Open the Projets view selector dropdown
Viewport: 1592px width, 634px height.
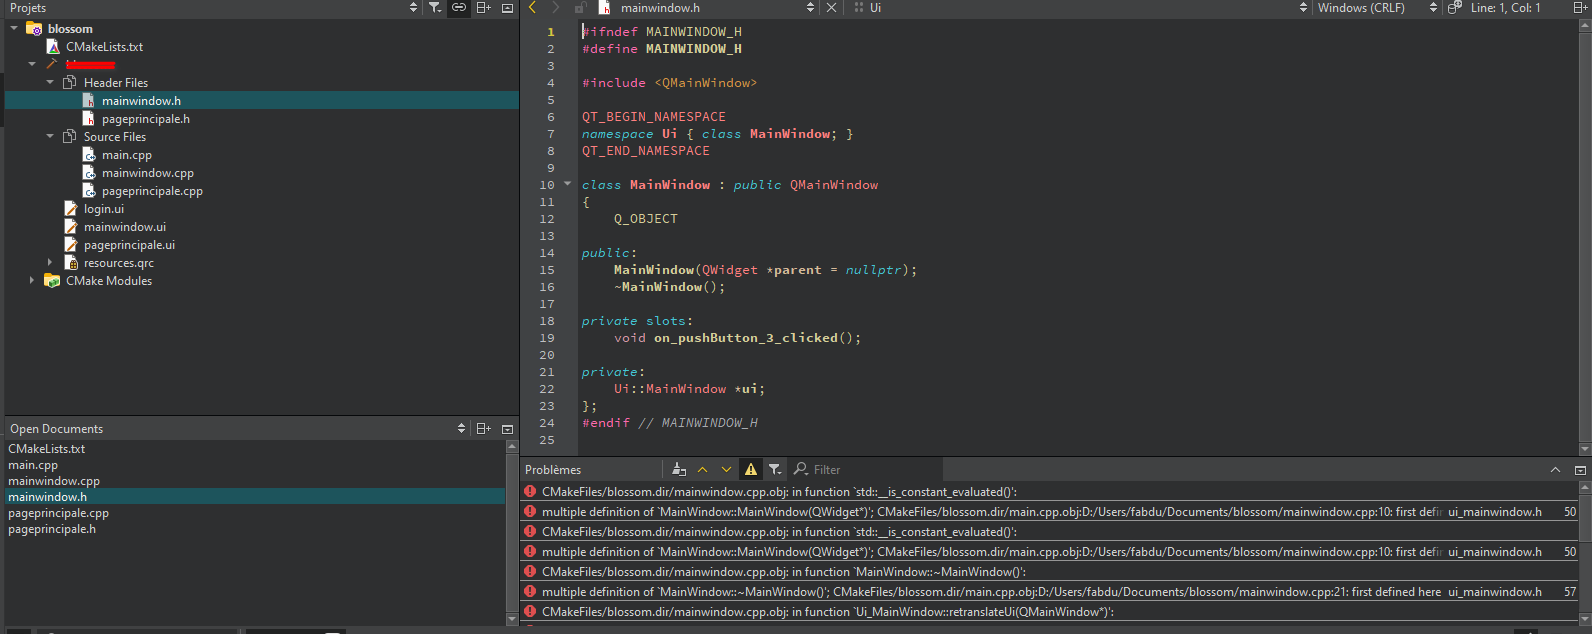pos(414,8)
